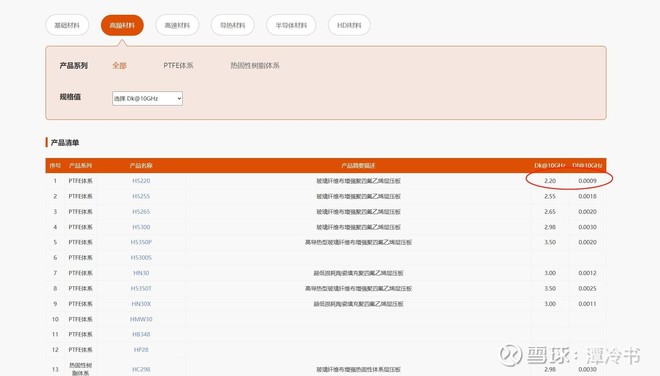
Task: Open product HC298 link
Action: (141, 369)
